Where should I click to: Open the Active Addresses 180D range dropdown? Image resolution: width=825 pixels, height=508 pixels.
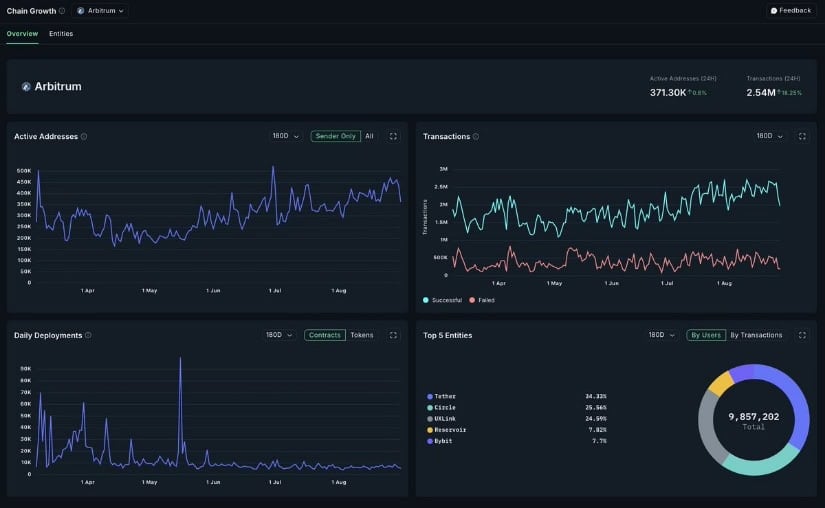(x=285, y=136)
